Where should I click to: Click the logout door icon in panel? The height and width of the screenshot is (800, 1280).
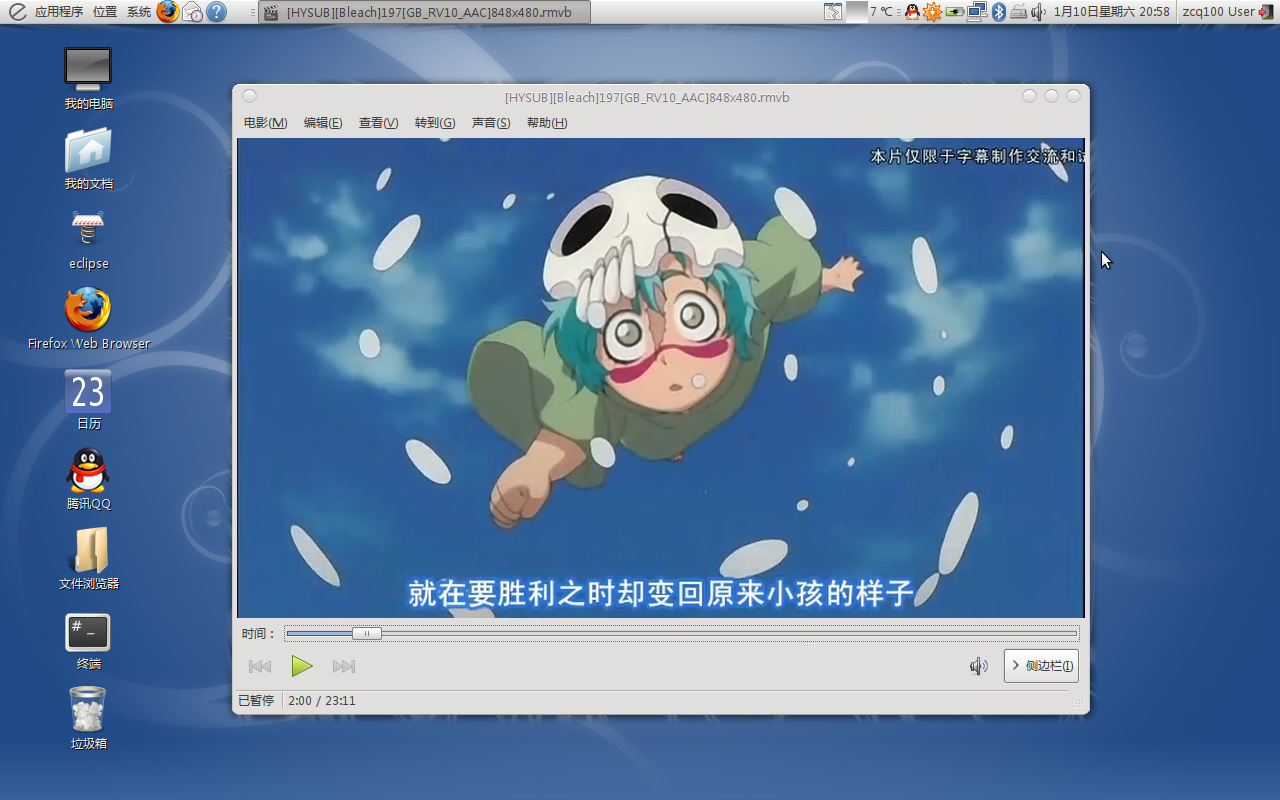(x=1266, y=12)
